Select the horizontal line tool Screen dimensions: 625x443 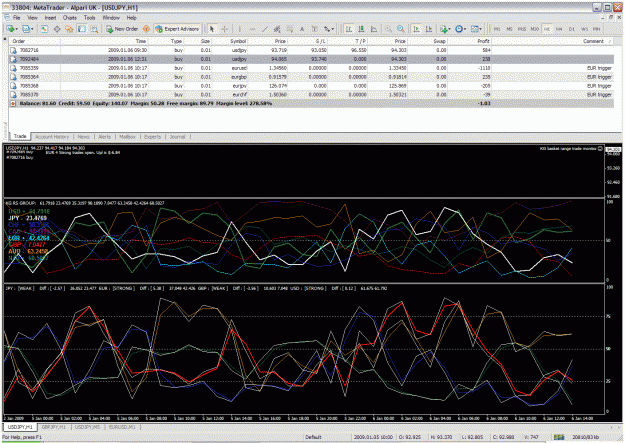pos(252,29)
